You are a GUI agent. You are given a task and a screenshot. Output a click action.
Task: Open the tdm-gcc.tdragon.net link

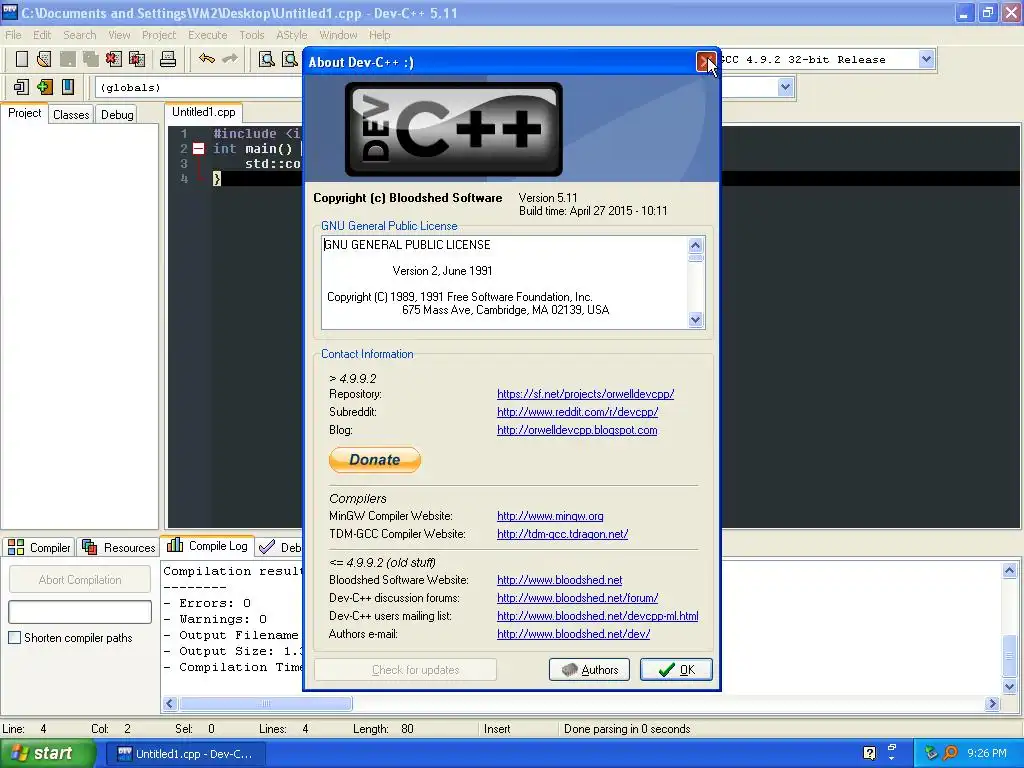[562, 534]
